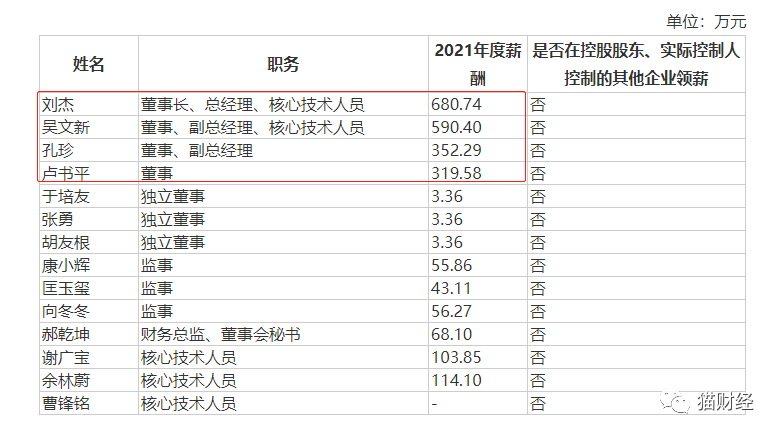Image resolution: width=778 pixels, height=435 pixels.
Task: Click the name 于培友
Action: click(65, 197)
